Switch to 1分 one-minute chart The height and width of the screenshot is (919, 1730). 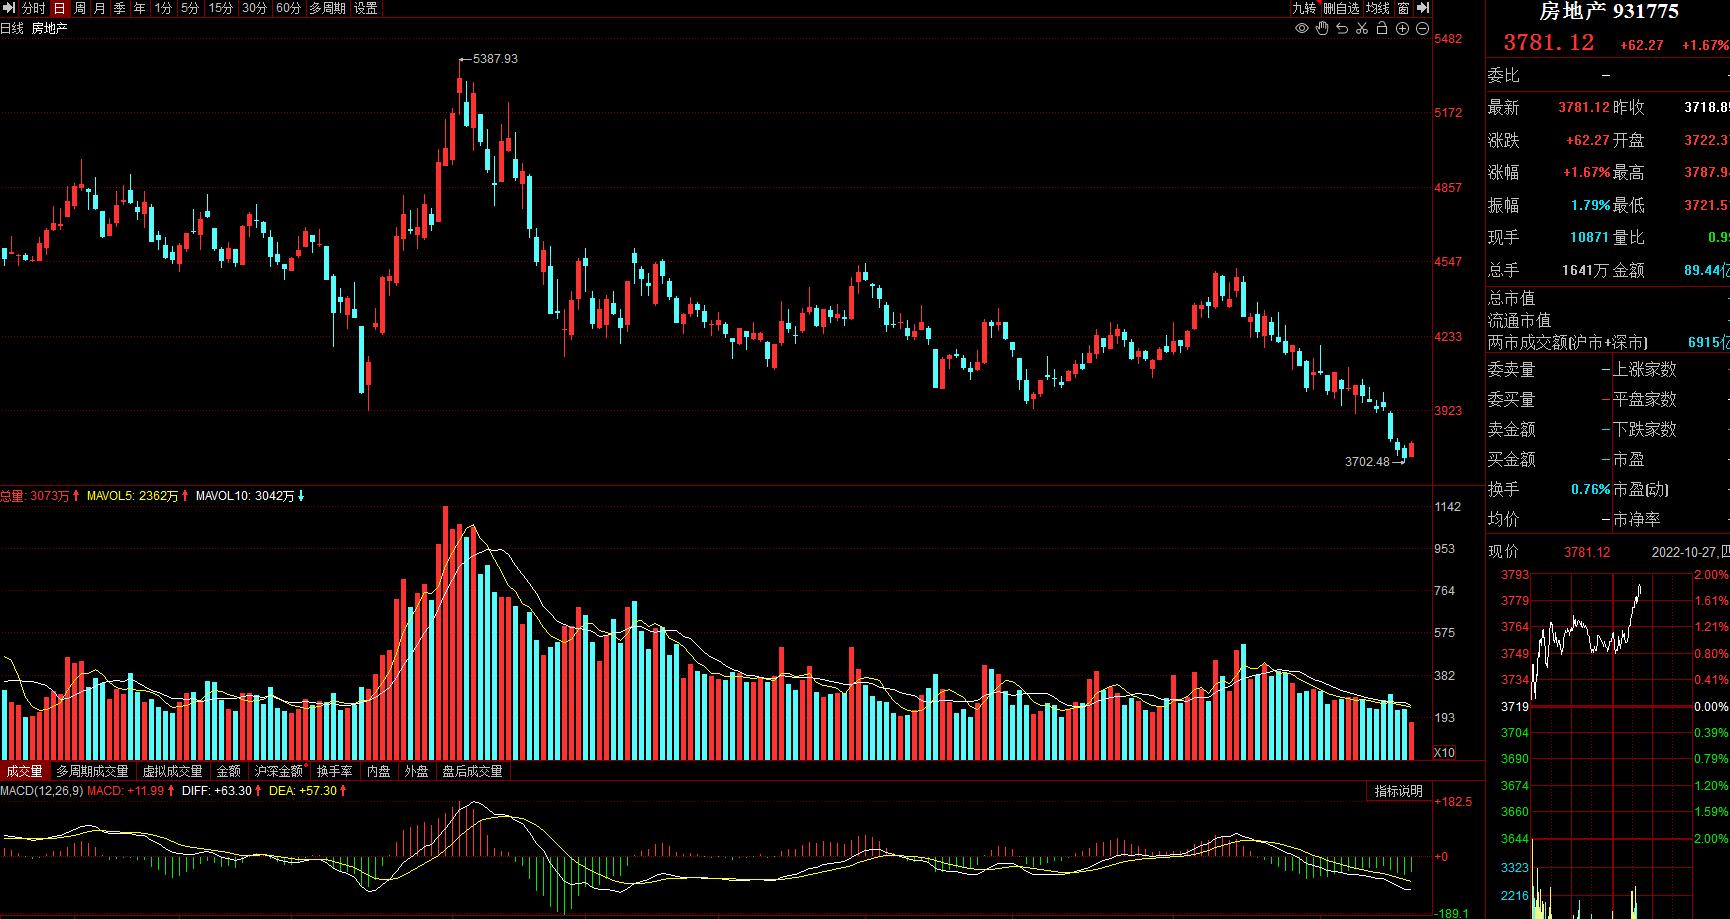pos(163,8)
